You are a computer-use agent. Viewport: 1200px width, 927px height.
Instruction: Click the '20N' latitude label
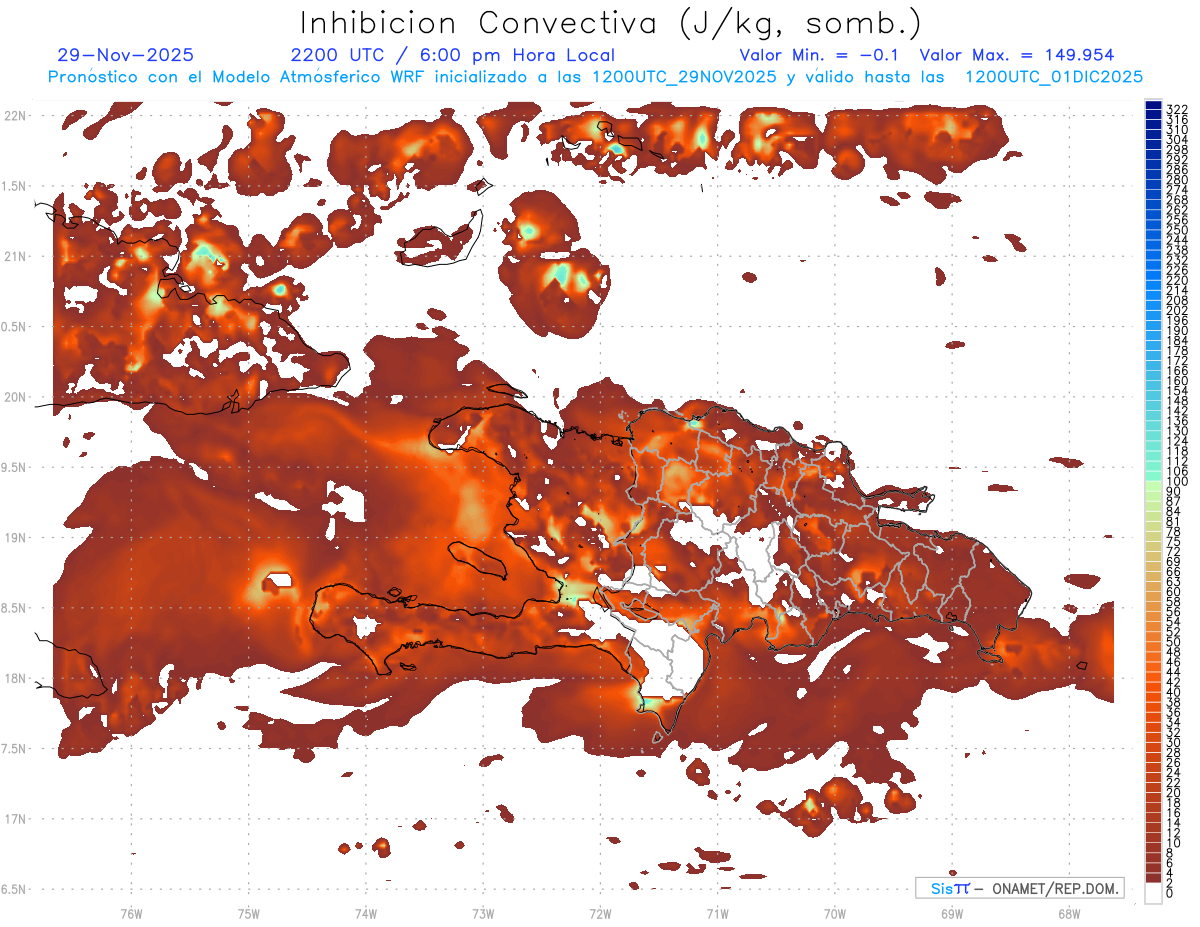16,397
